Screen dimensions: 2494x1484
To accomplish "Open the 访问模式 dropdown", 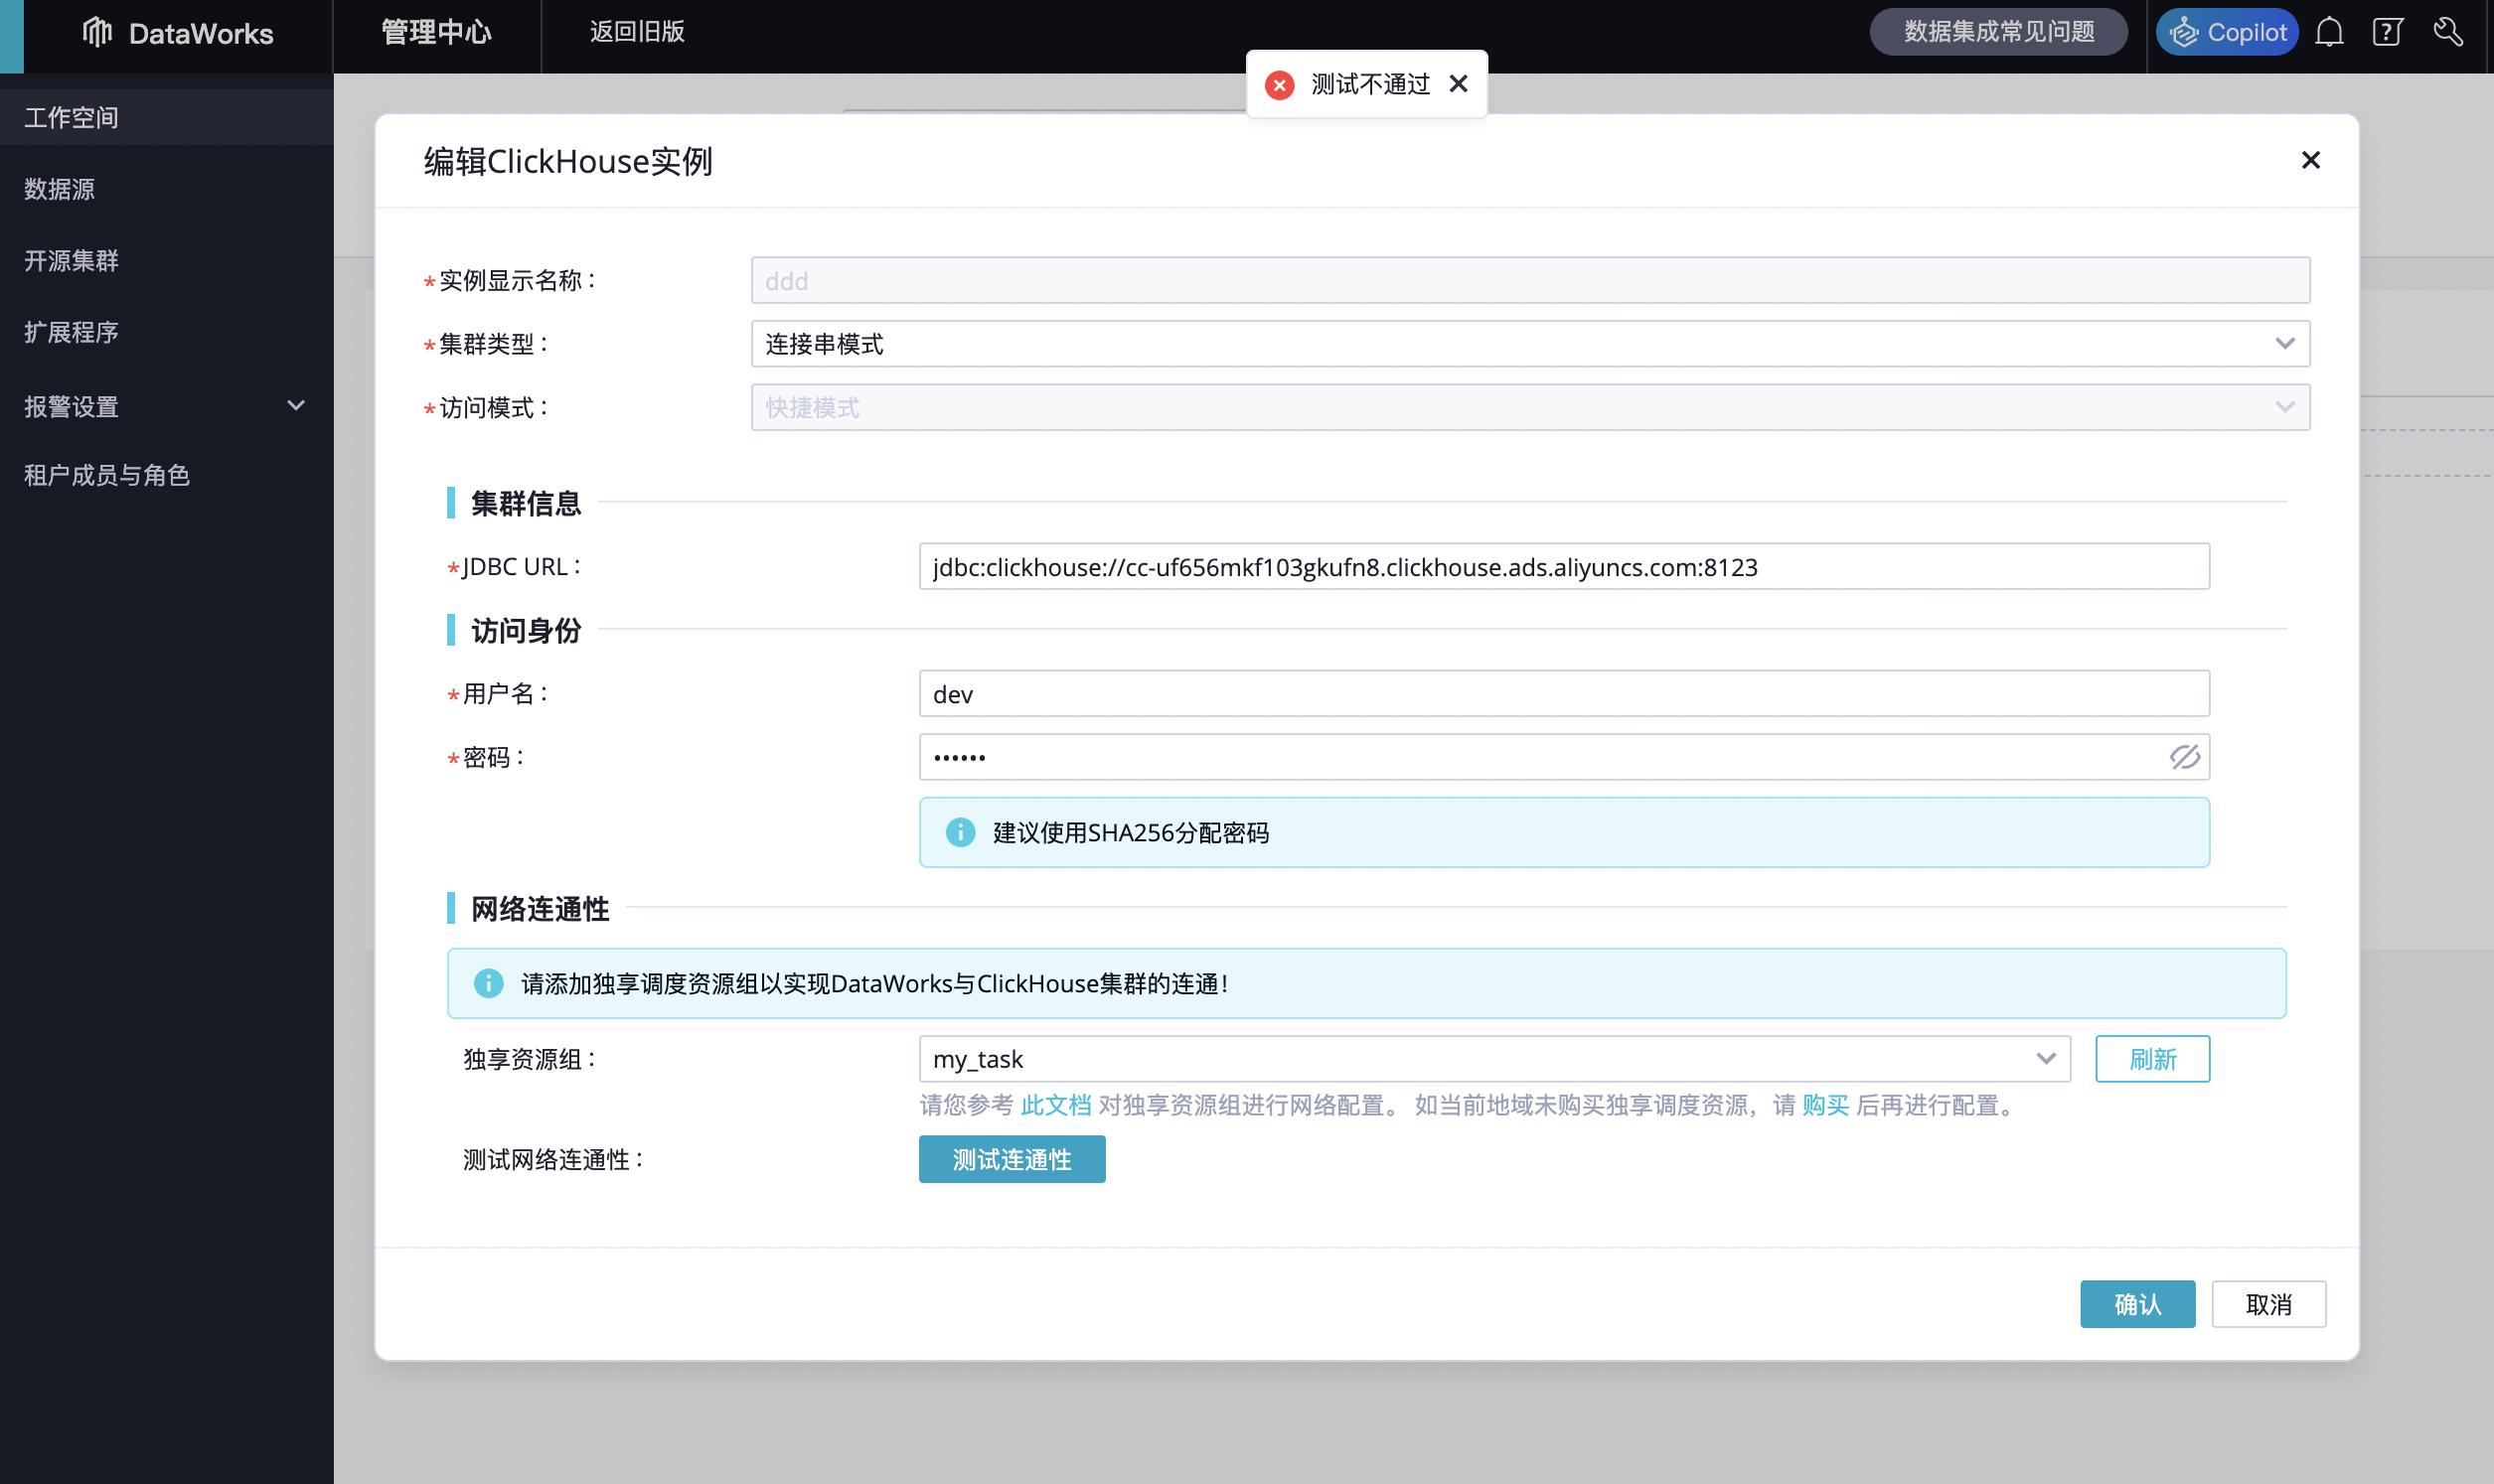I will tap(1530, 408).
